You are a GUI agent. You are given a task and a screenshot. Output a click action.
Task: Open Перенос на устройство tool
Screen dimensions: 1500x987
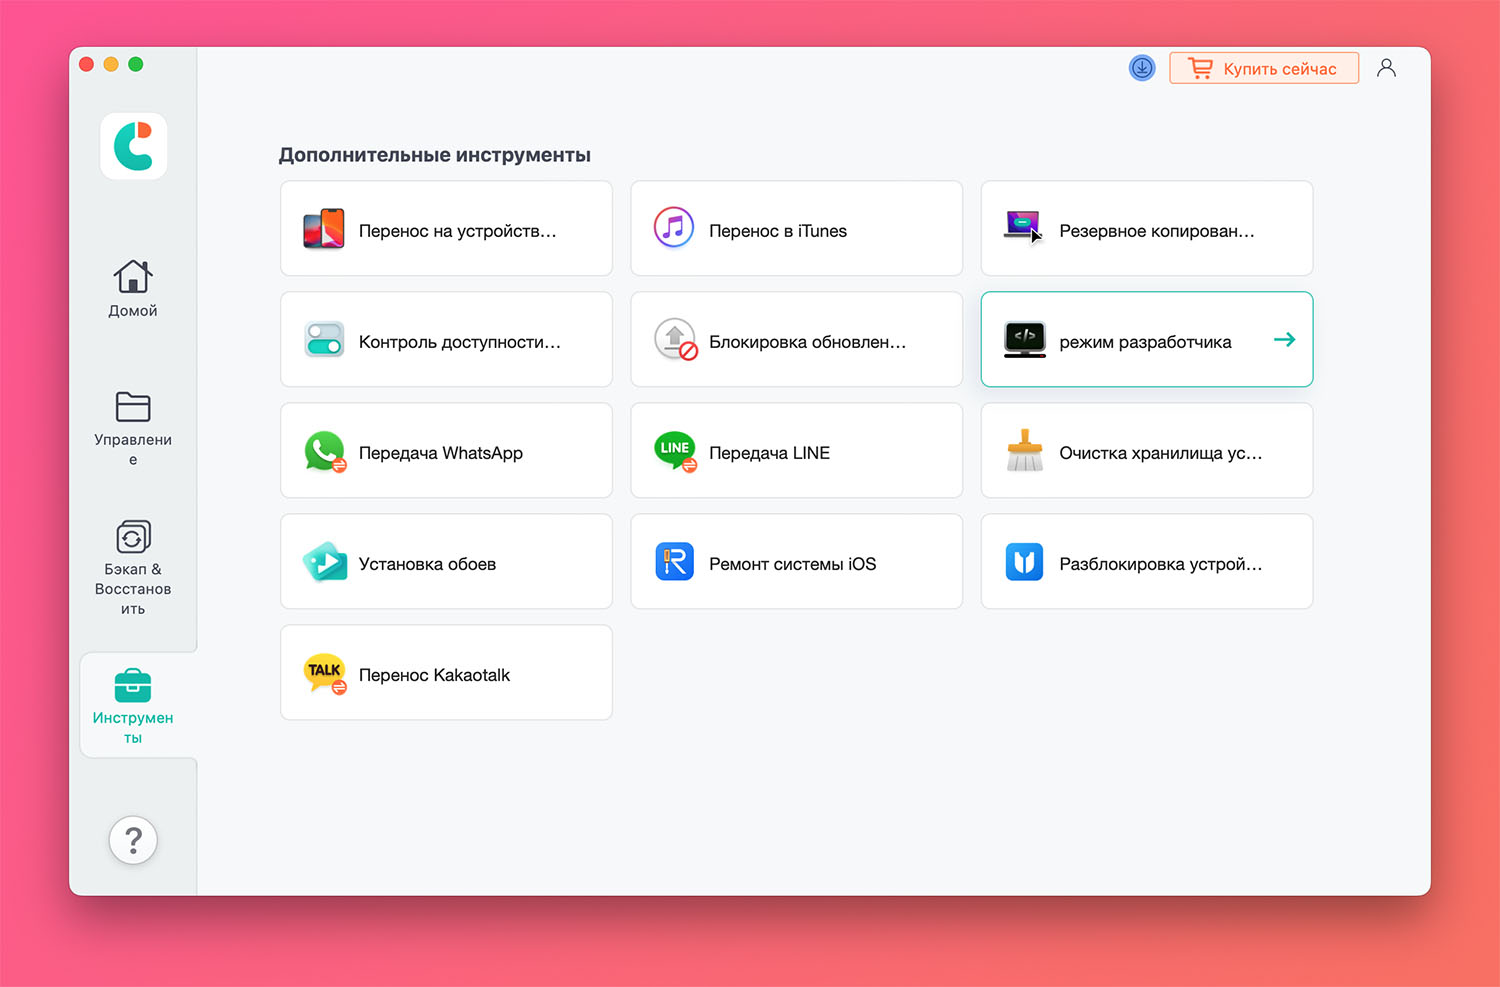coord(446,228)
